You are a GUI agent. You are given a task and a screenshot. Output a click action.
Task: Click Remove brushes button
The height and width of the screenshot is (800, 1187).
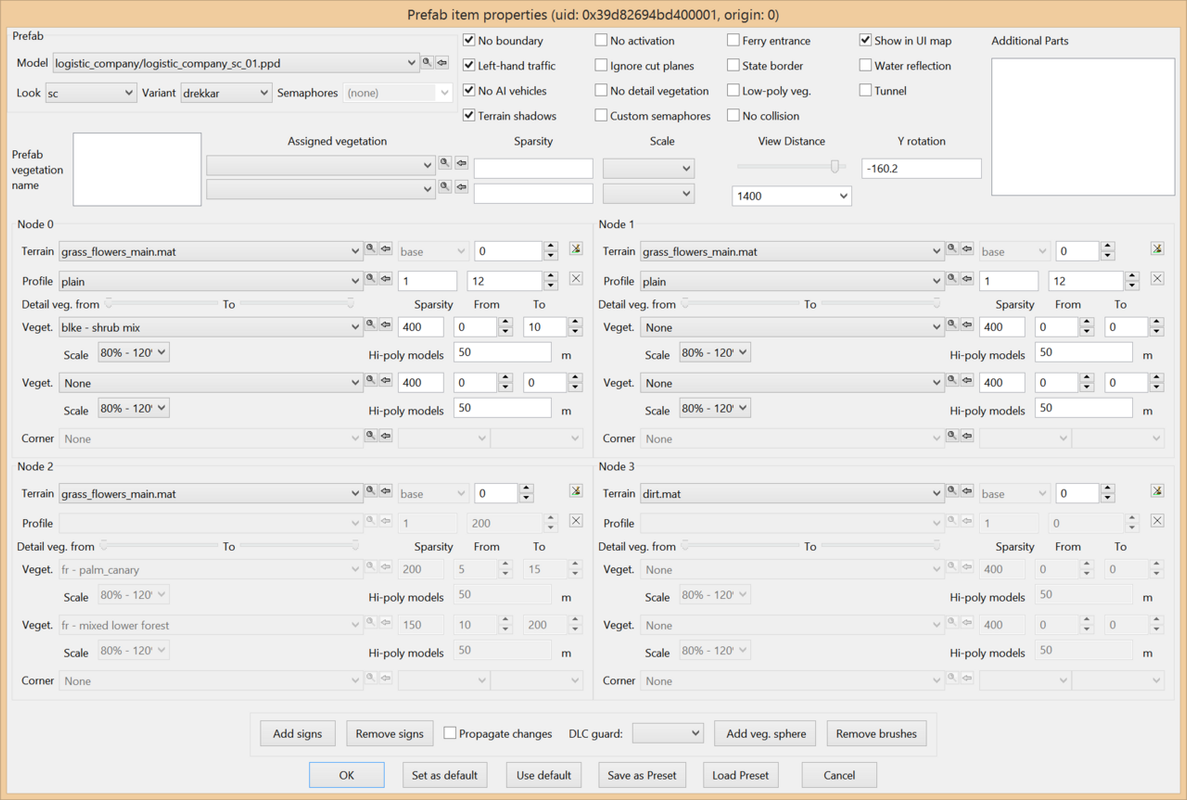pyautogui.click(x=876, y=733)
